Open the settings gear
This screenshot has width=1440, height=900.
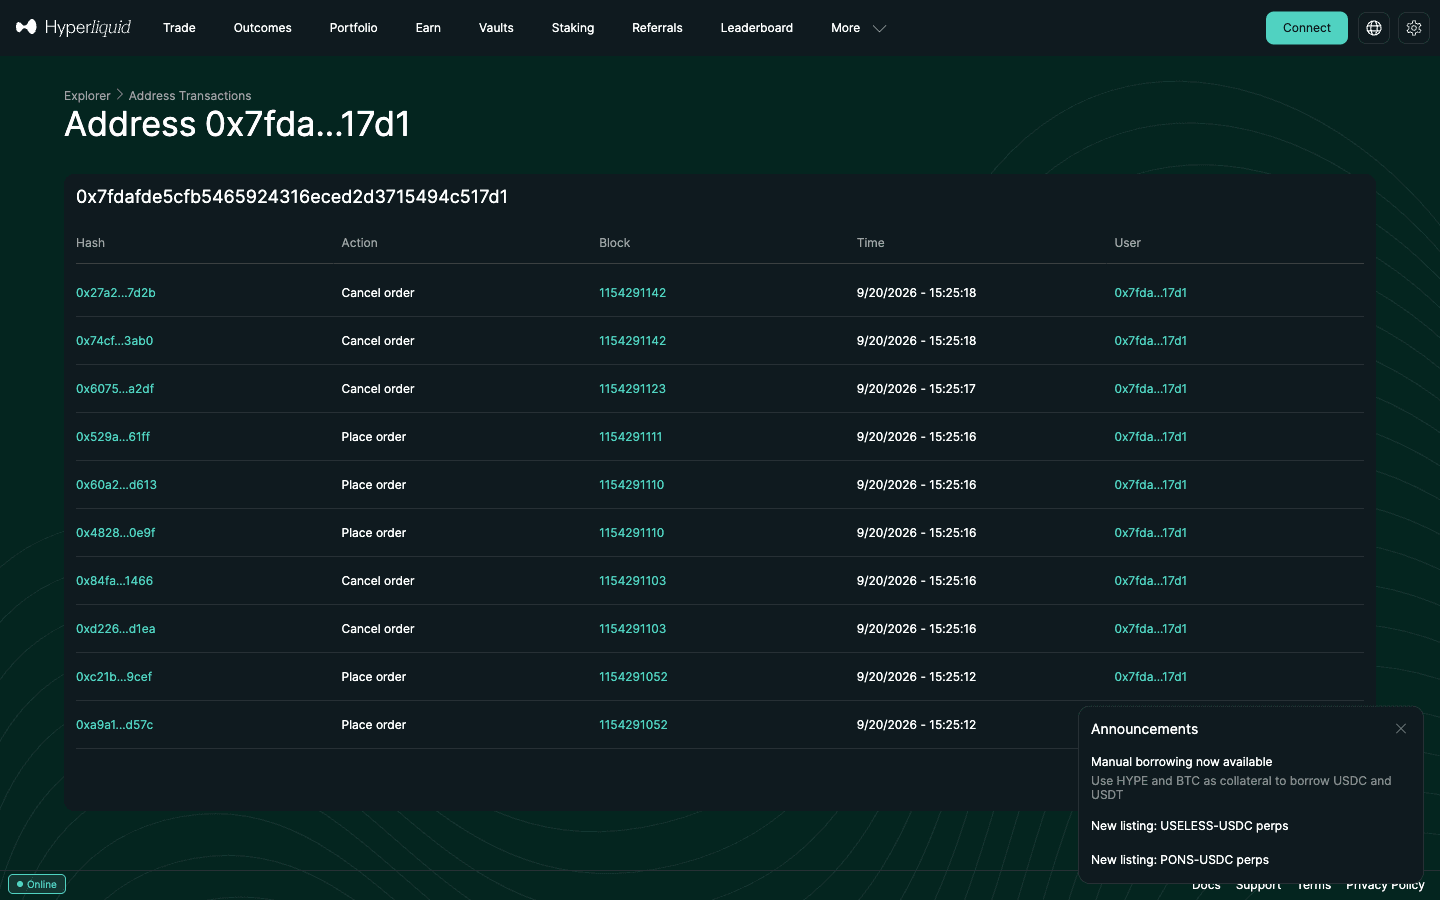1414,28
